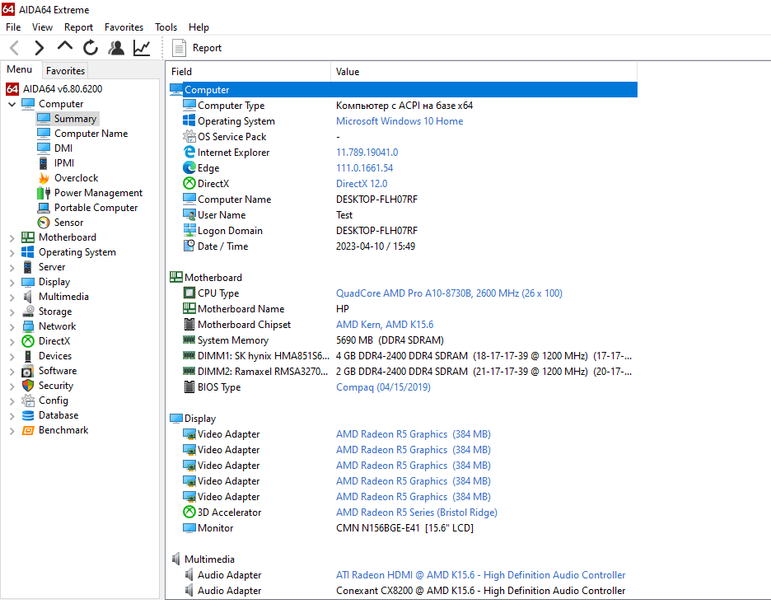Open the Help menu
Viewport: 771px width, 600px height.
199,27
